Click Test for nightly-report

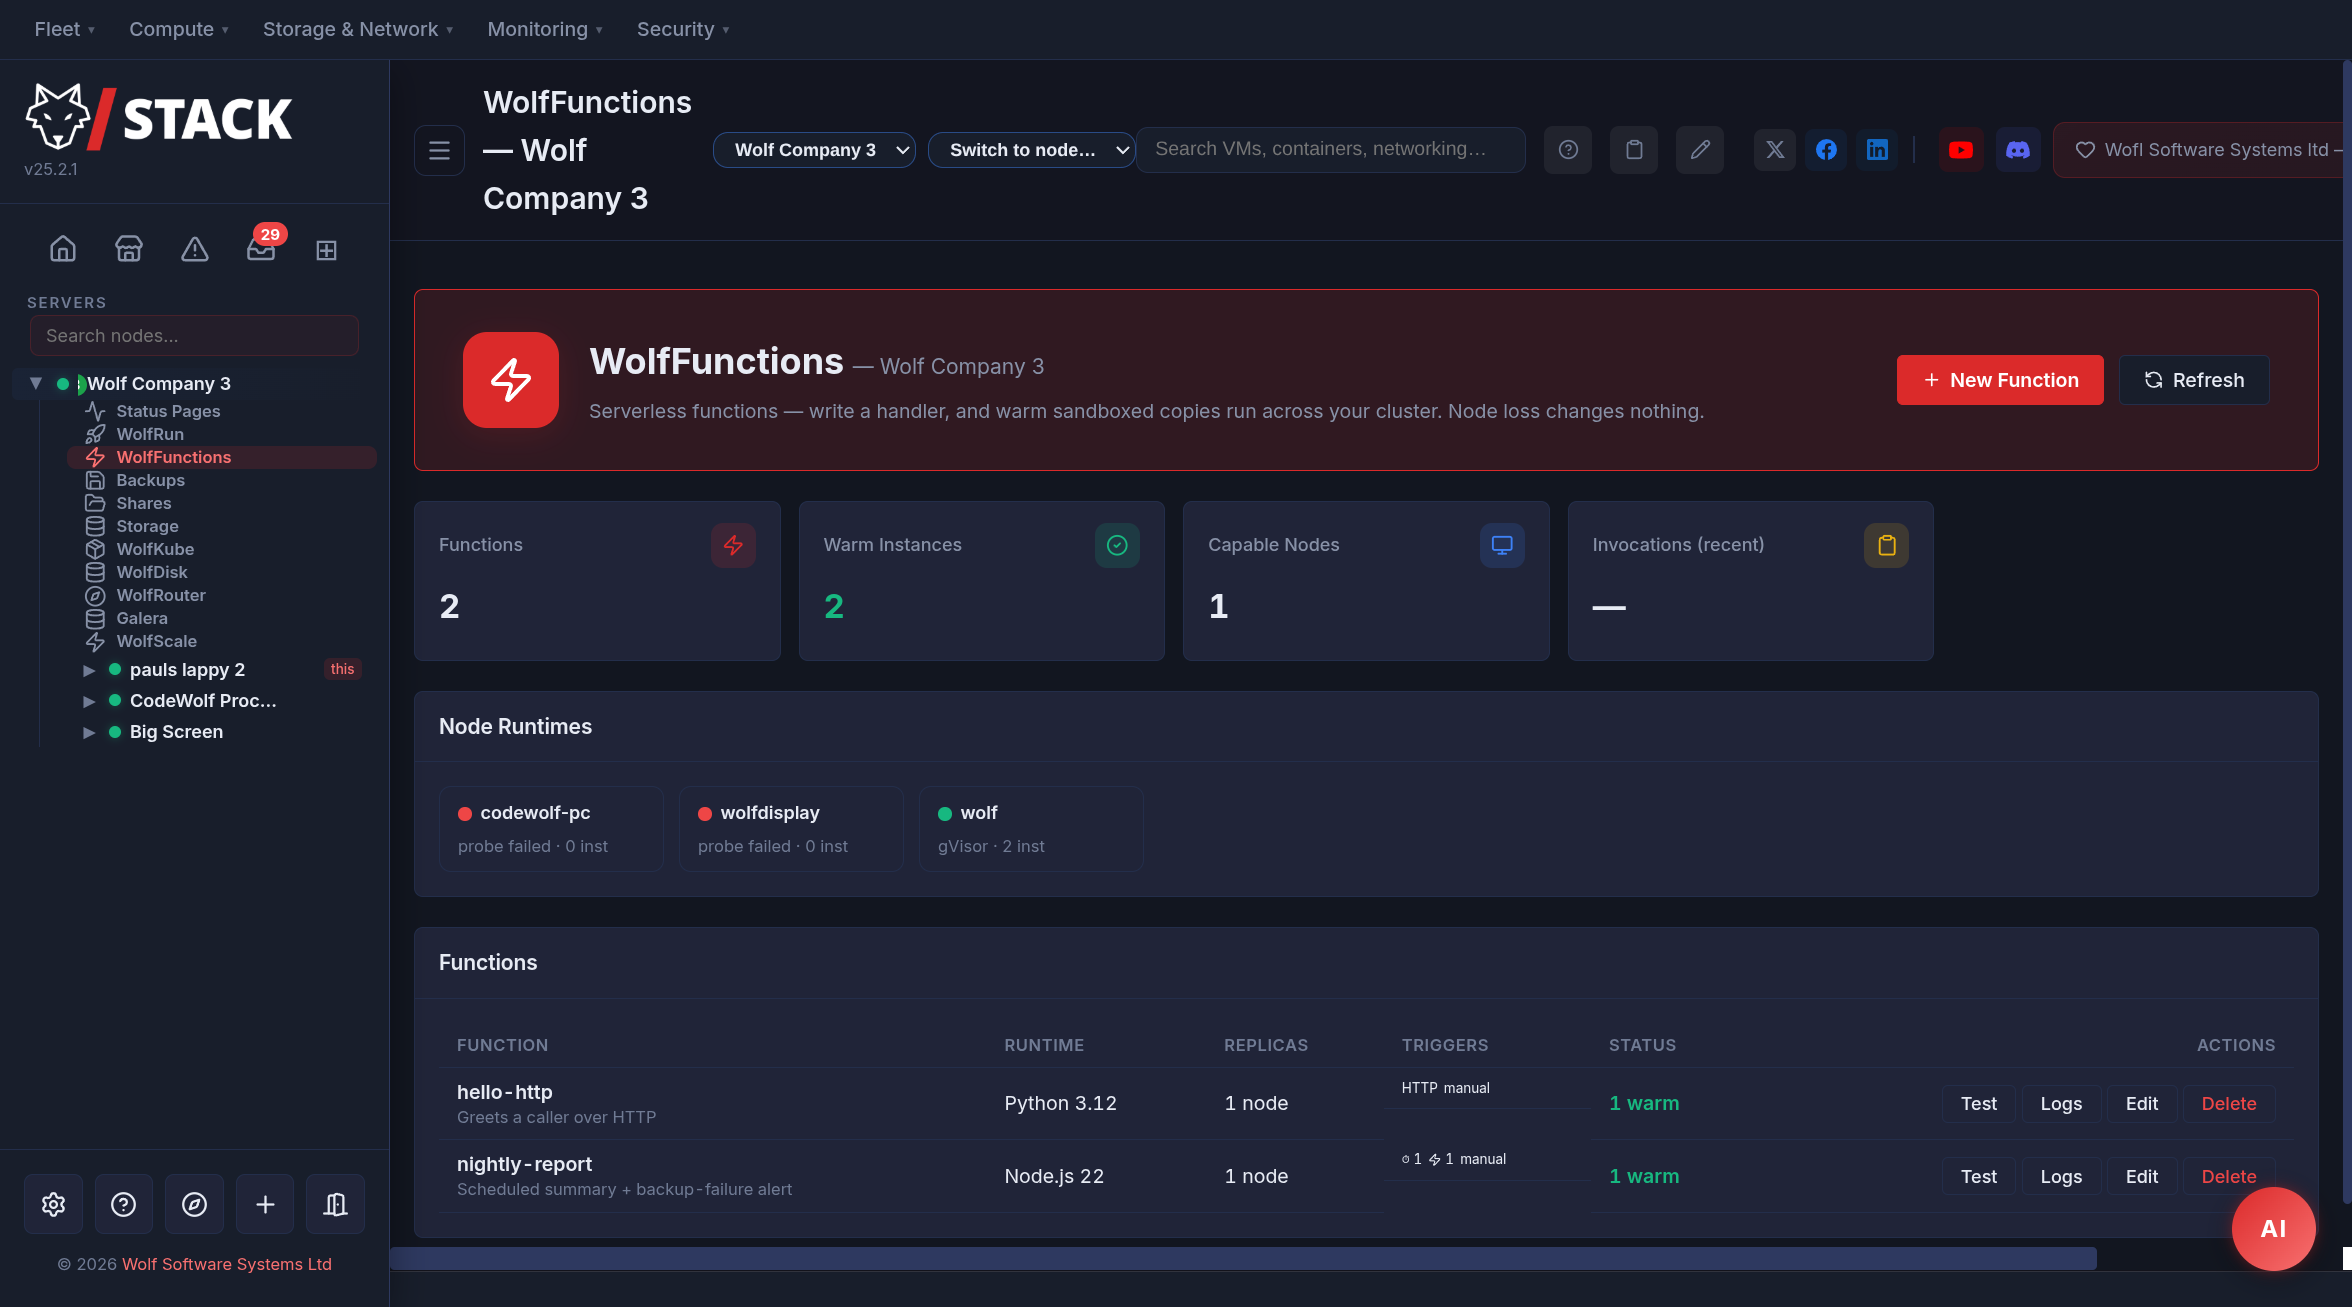point(1978,1177)
